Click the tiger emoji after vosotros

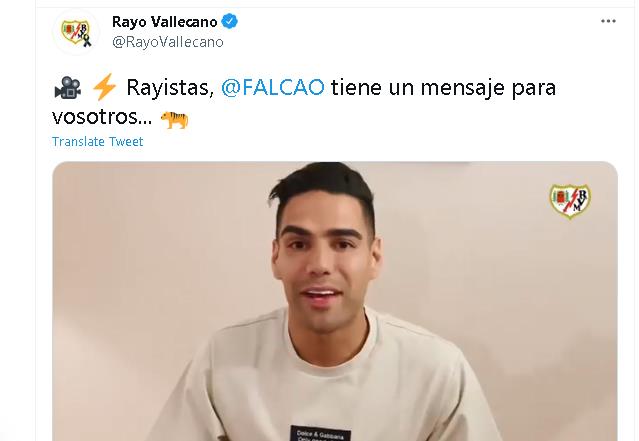click(x=174, y=119)
